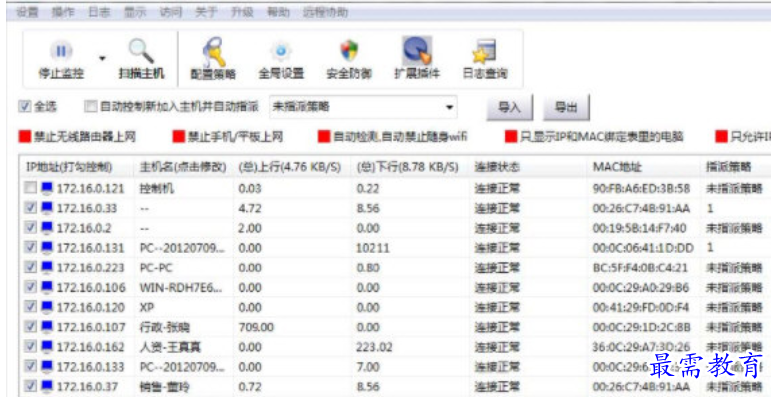Uncheck the box for 172.16.0.2
The width and height of the screenshot is (771, 397).
30,228
